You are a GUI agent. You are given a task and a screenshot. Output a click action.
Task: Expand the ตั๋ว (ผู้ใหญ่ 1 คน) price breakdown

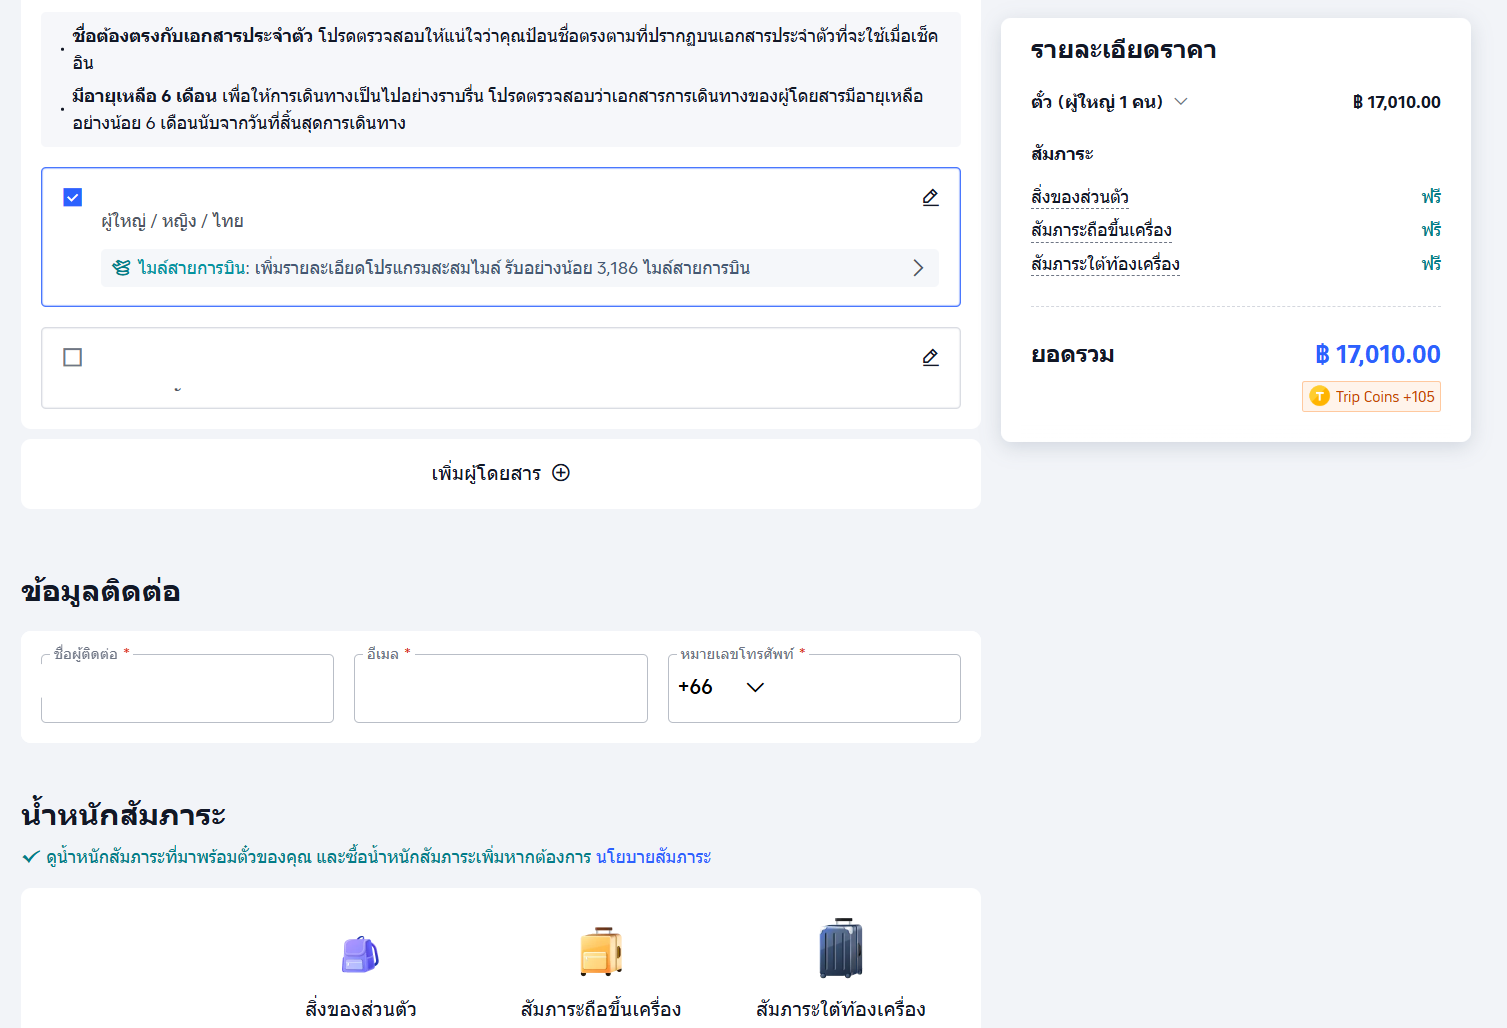click(1181, 101)
